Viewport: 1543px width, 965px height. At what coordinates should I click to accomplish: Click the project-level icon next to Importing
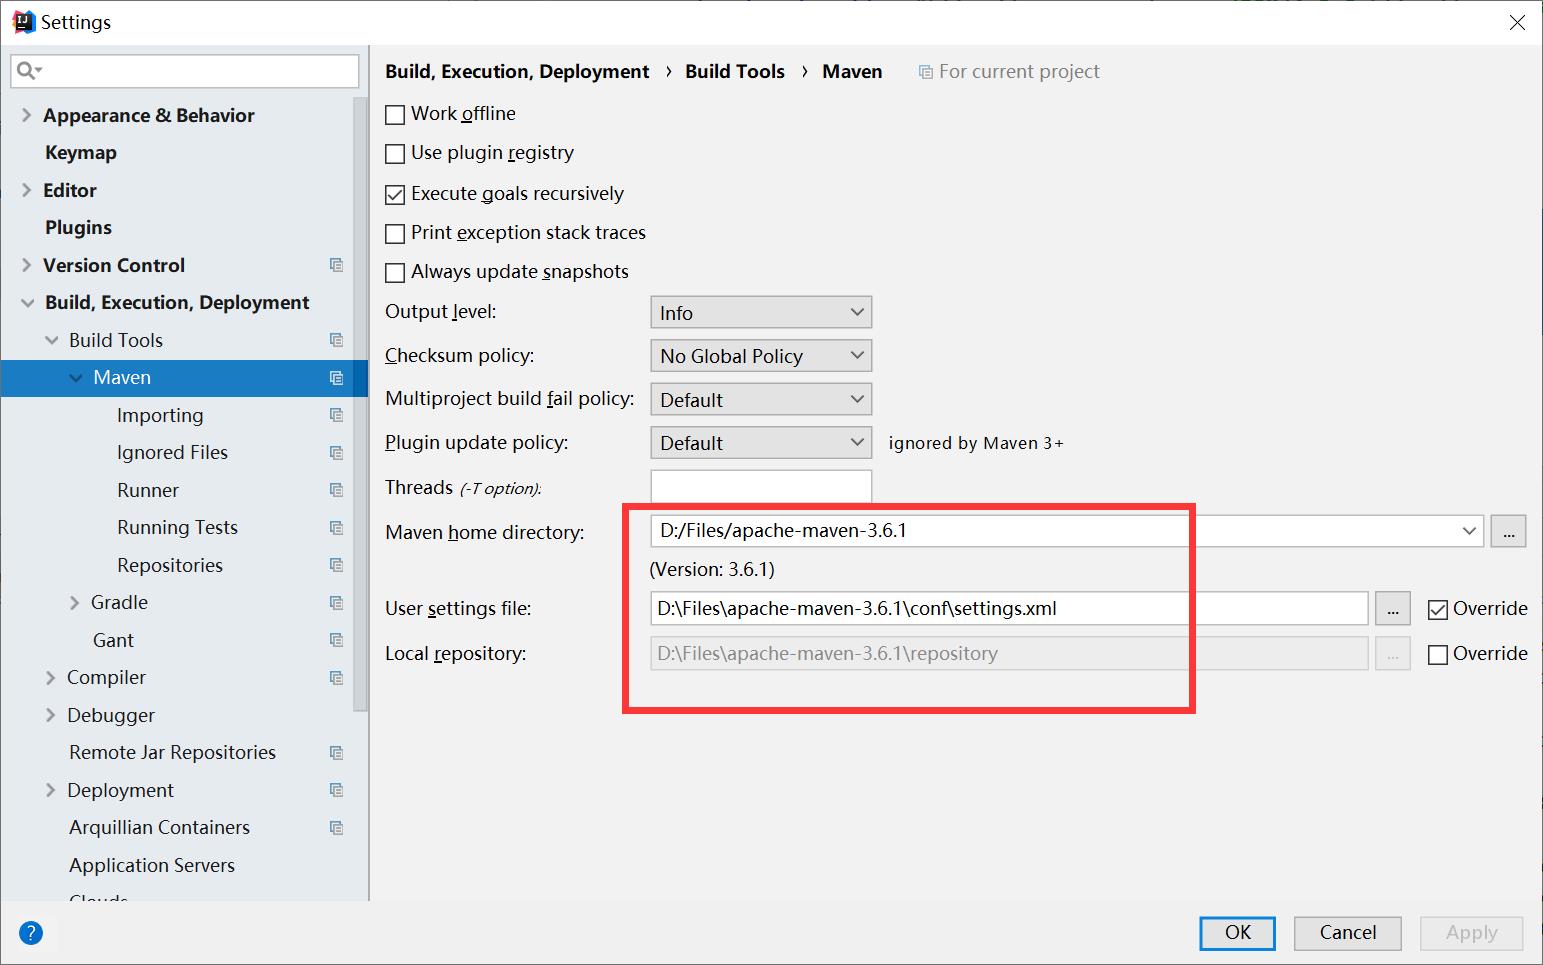[x=336, y=415]
